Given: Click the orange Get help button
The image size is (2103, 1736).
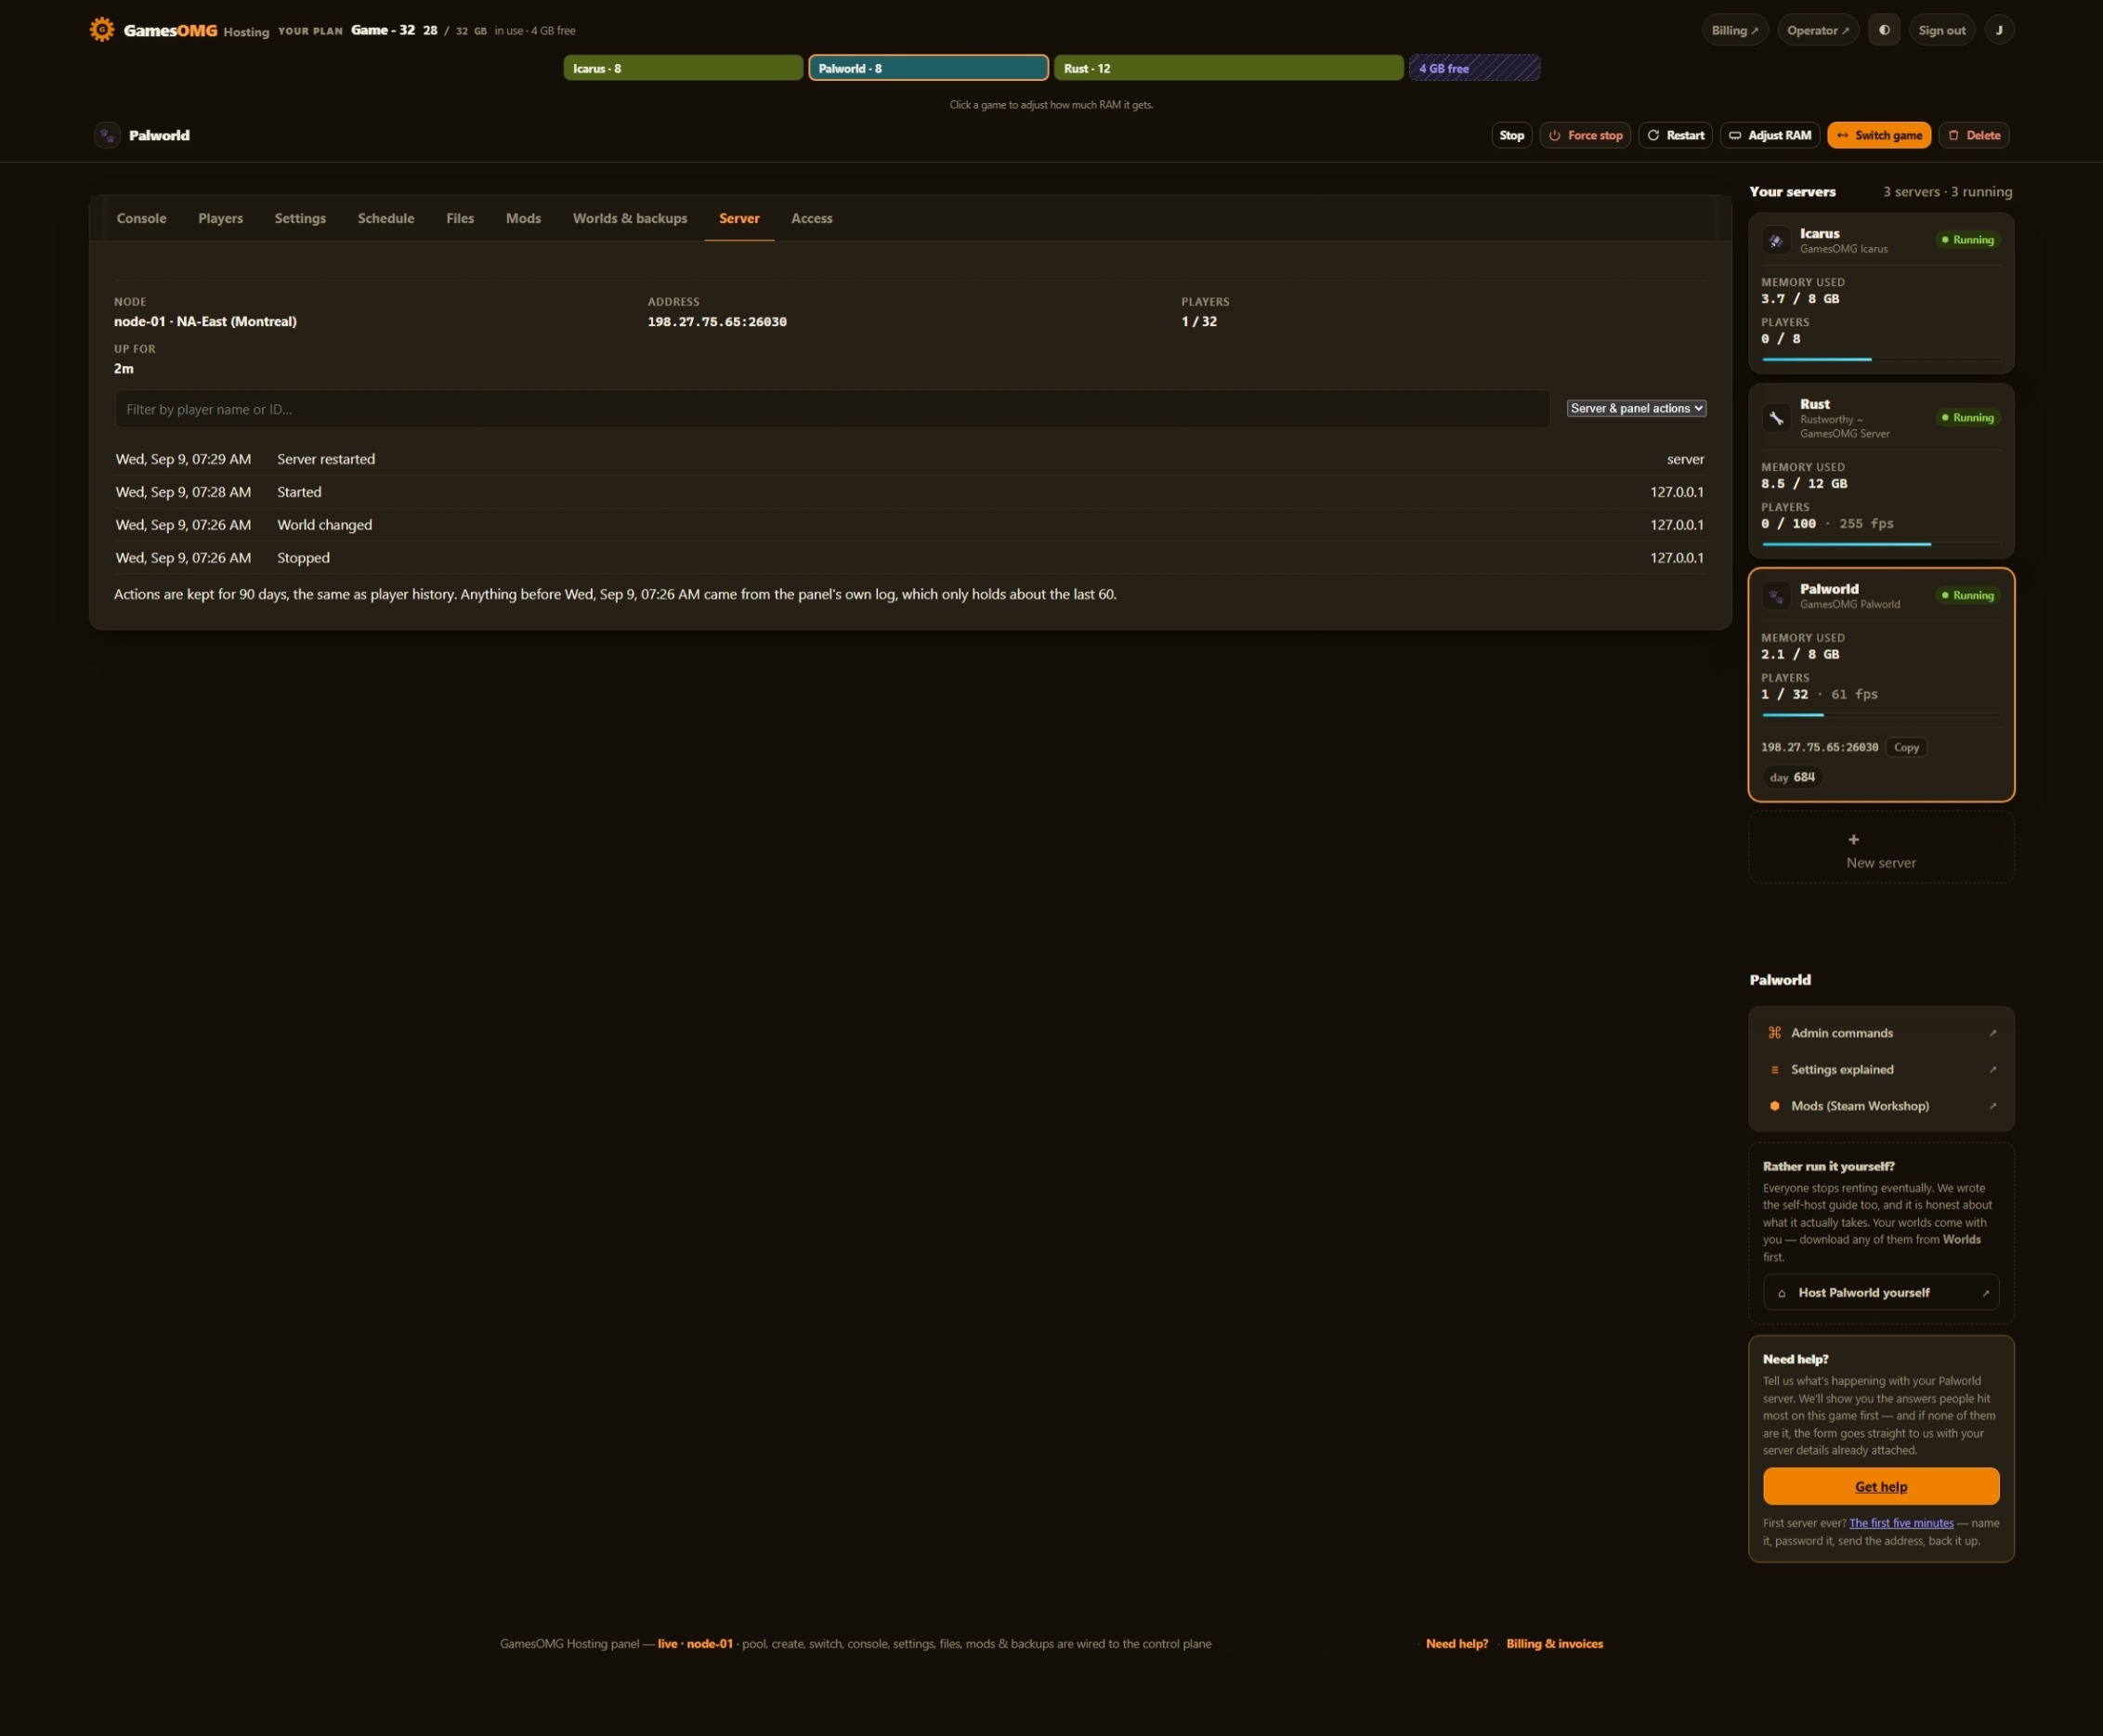Looking at the screenshot, I should [1880, 1486].
